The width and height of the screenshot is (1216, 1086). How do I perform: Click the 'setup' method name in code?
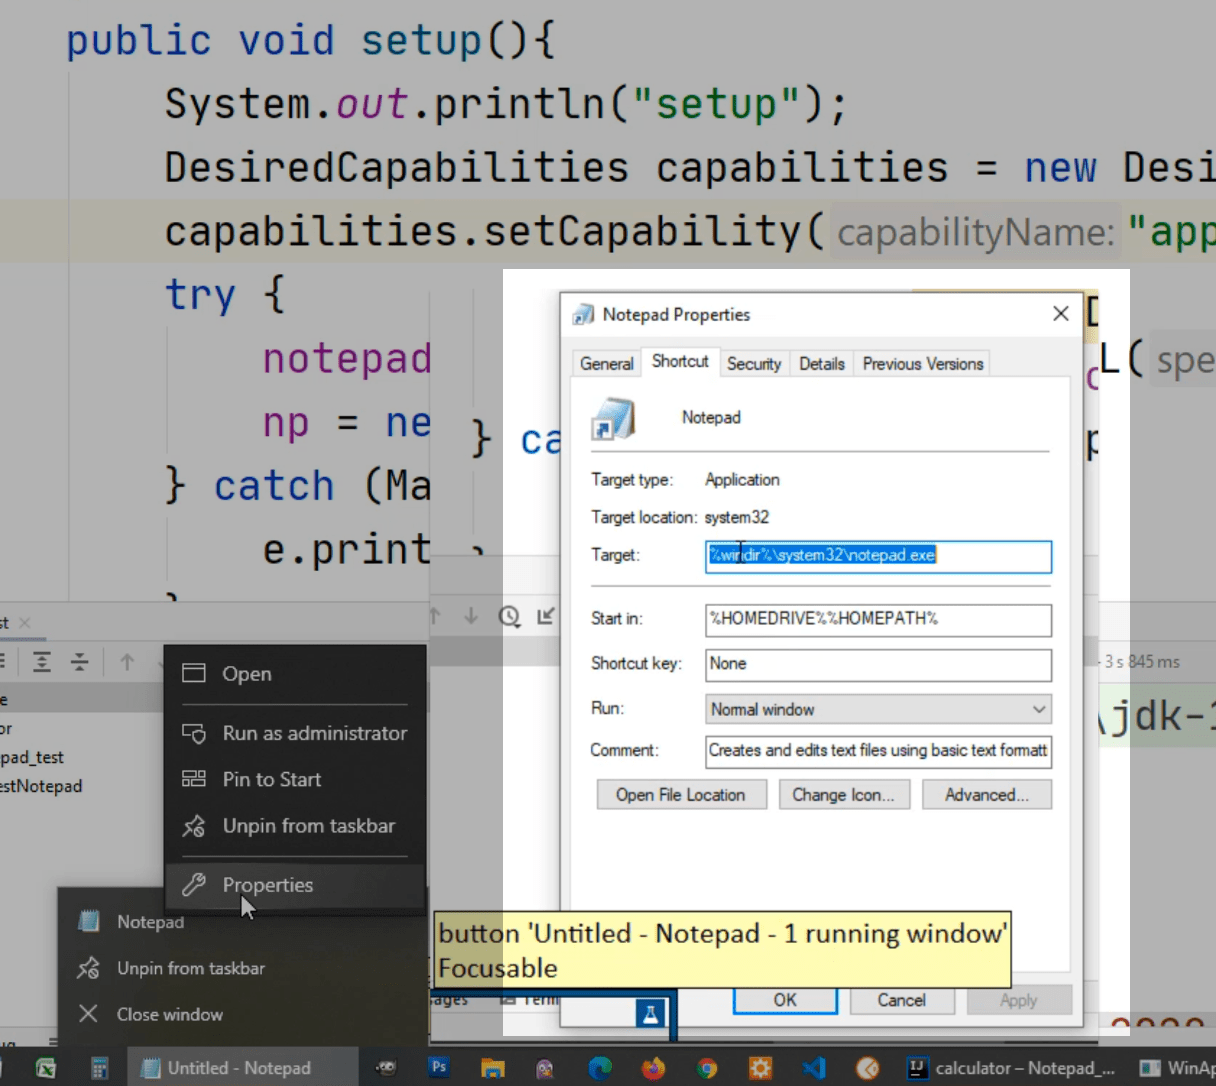click(x=421, y=41)
